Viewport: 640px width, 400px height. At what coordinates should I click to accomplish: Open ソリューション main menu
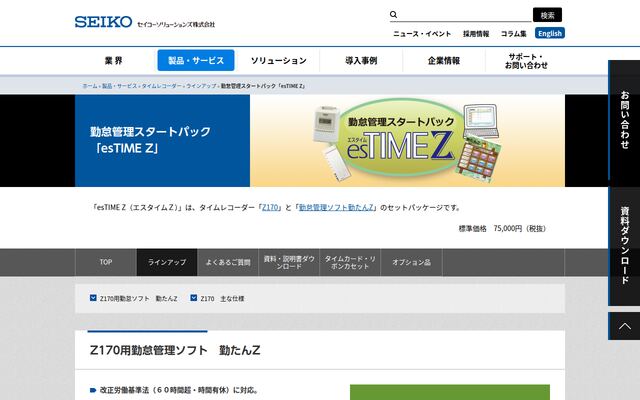tap(279, 60)
